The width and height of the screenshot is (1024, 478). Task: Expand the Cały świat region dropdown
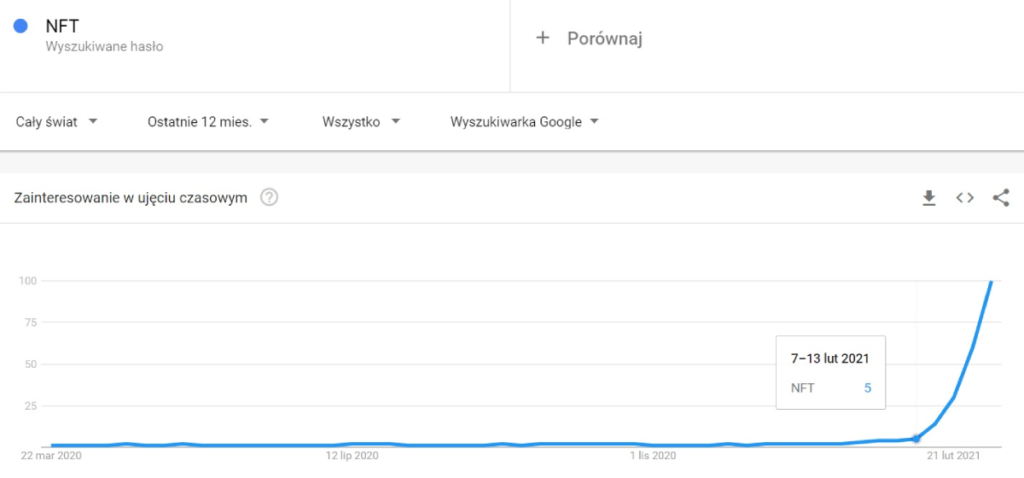point(57,121)
